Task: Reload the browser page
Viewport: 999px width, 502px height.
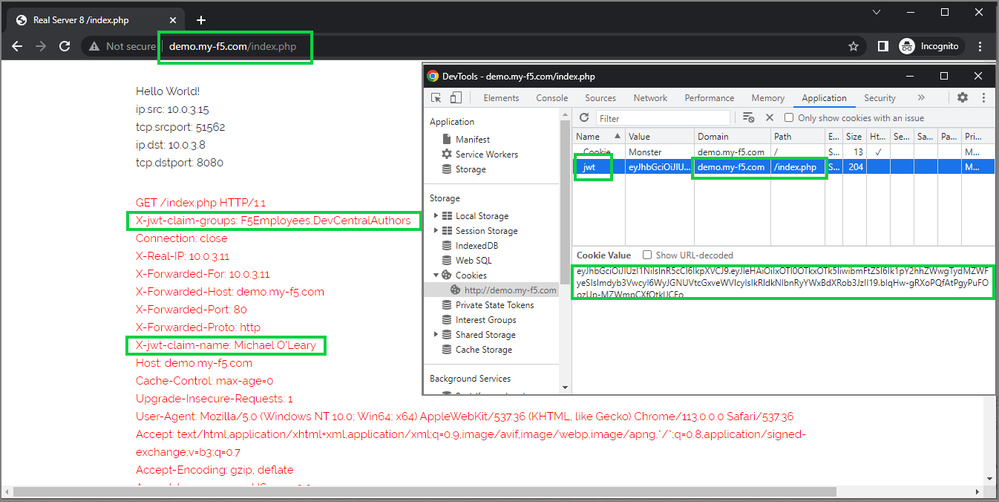Action: 67,46
